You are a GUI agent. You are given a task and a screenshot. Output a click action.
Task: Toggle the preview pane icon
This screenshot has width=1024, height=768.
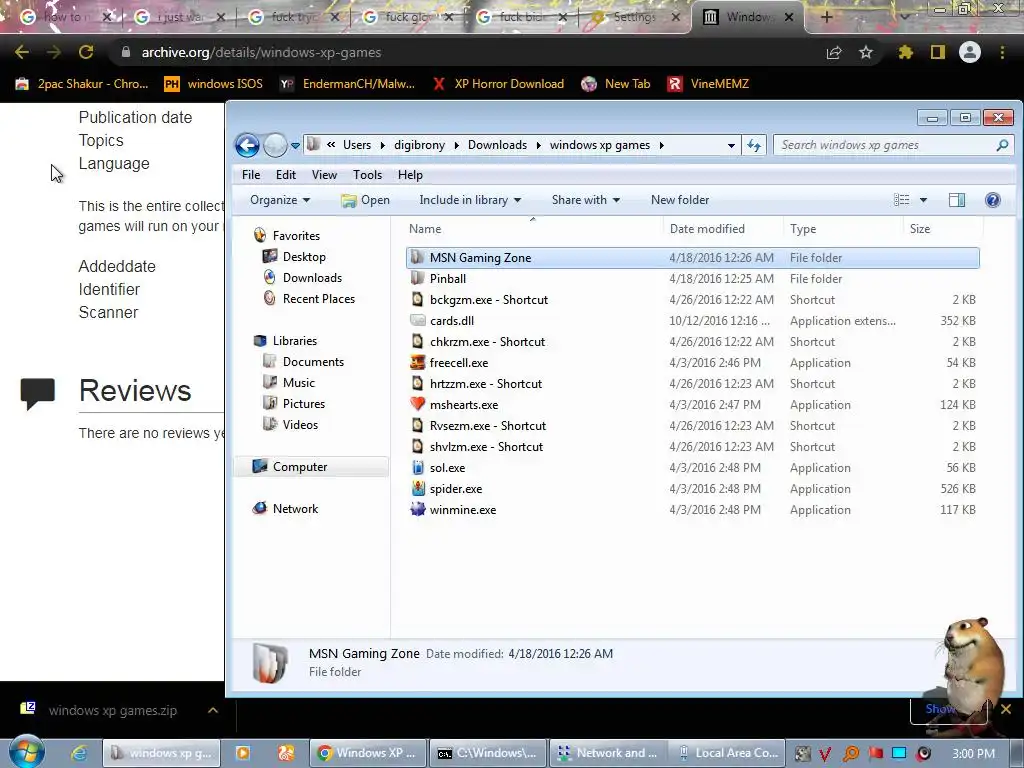957,200
